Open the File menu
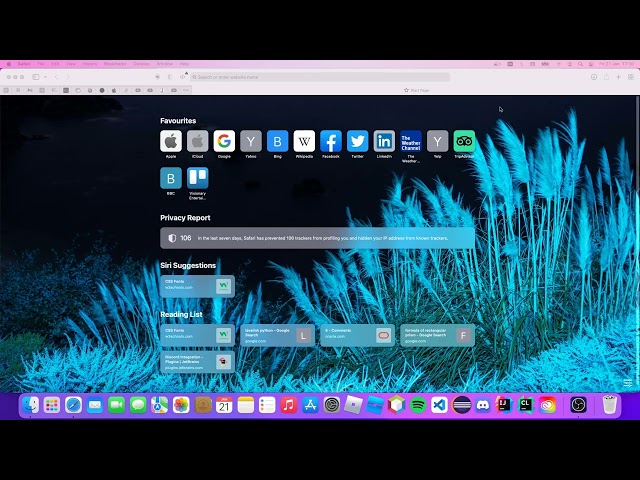 41,64
